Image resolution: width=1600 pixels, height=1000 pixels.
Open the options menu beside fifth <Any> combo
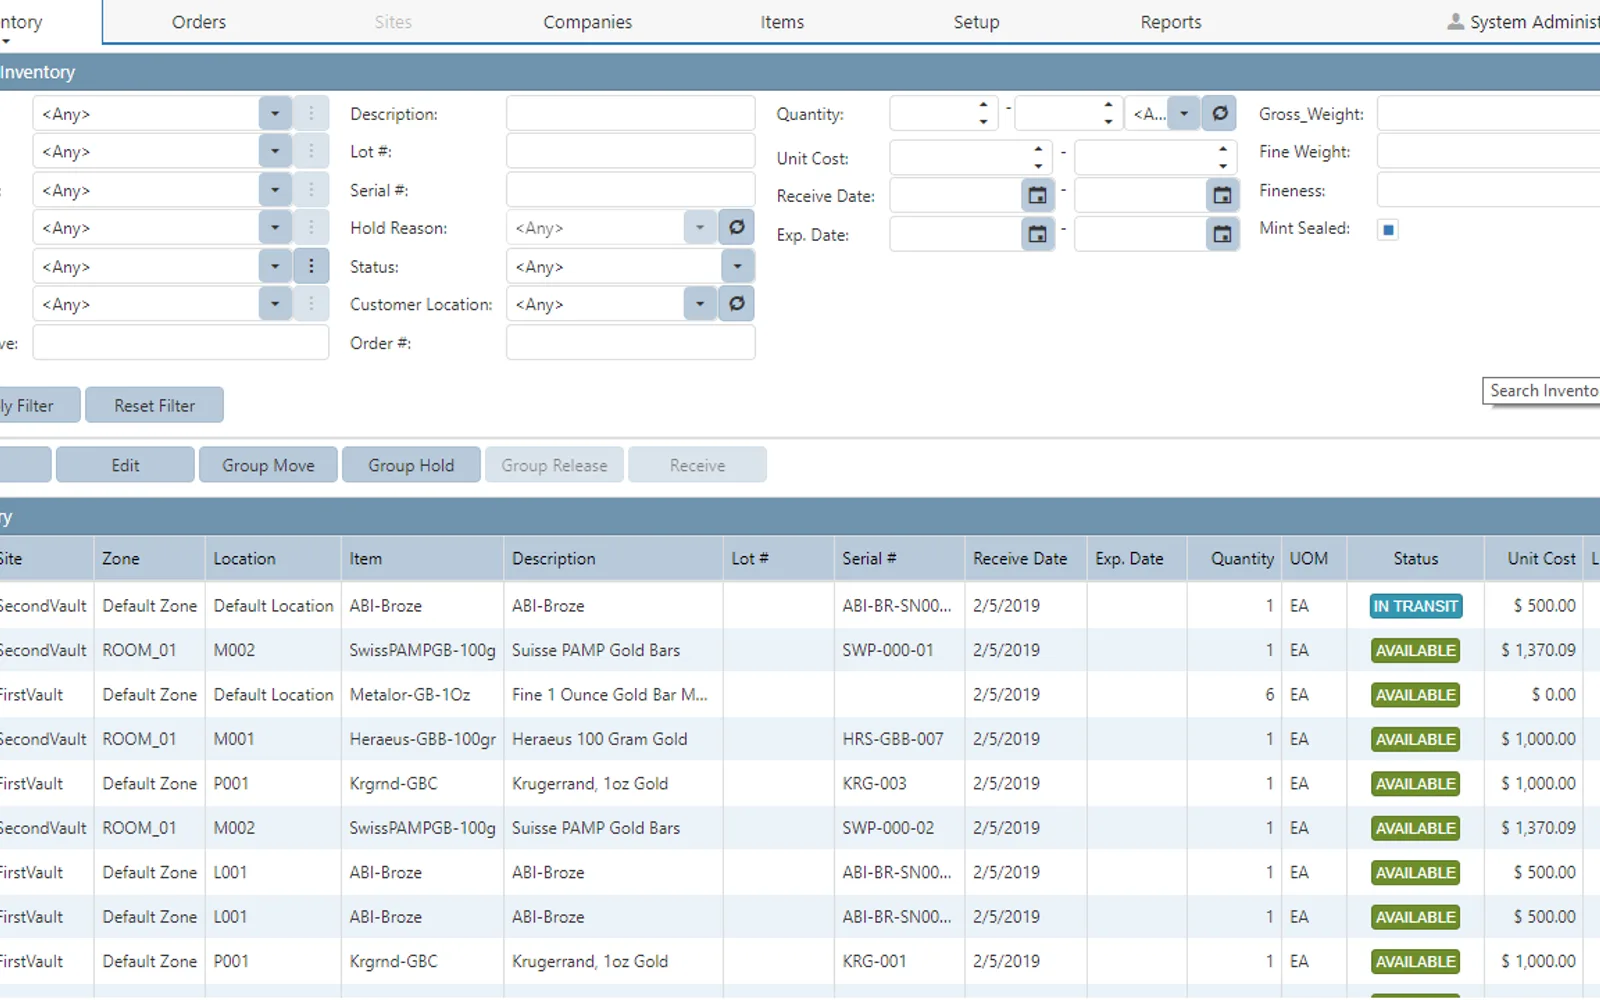coord(311,267)
